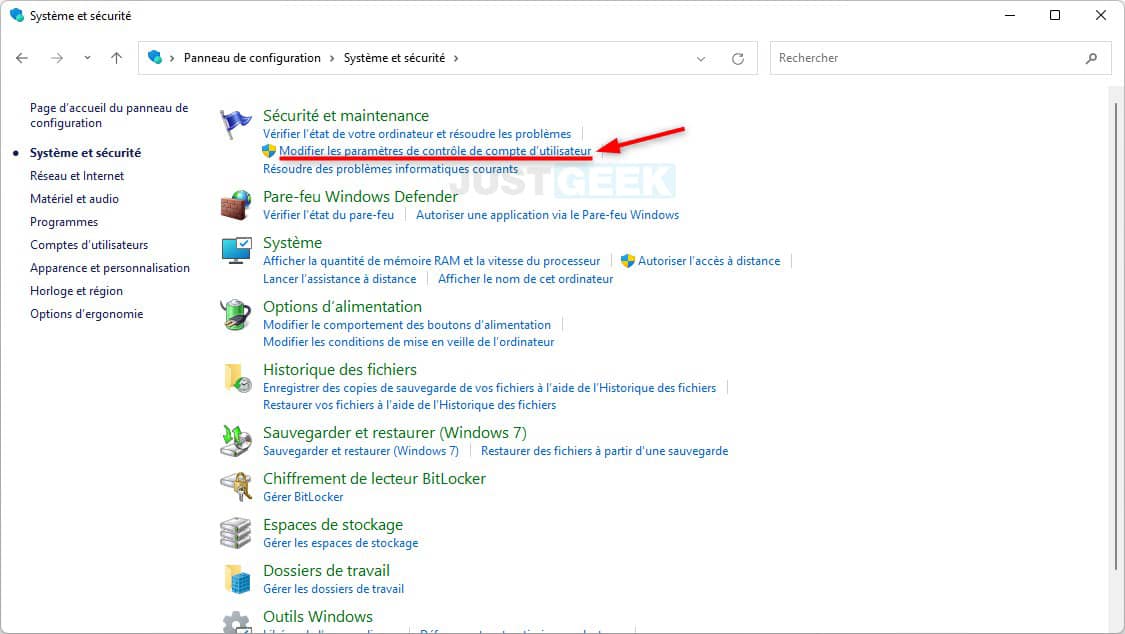Open Pare-feu Windows Defender heading
The height and width of the screenshot is (634, 1125).
[360, 197]
